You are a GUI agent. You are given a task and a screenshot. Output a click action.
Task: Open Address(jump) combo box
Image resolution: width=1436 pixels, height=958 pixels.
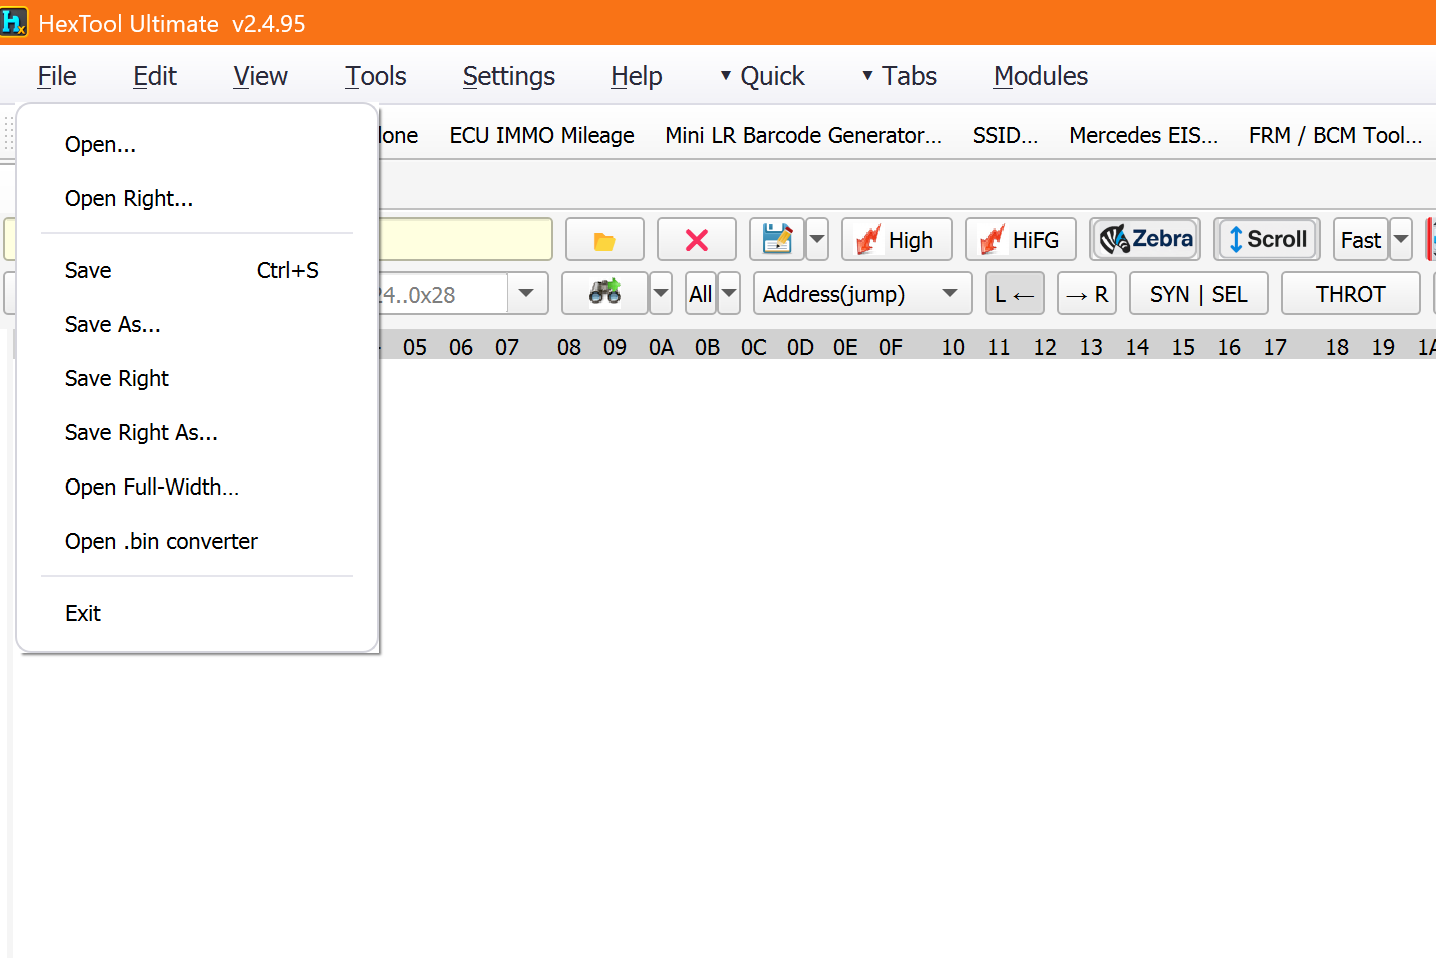coord(862,294)
